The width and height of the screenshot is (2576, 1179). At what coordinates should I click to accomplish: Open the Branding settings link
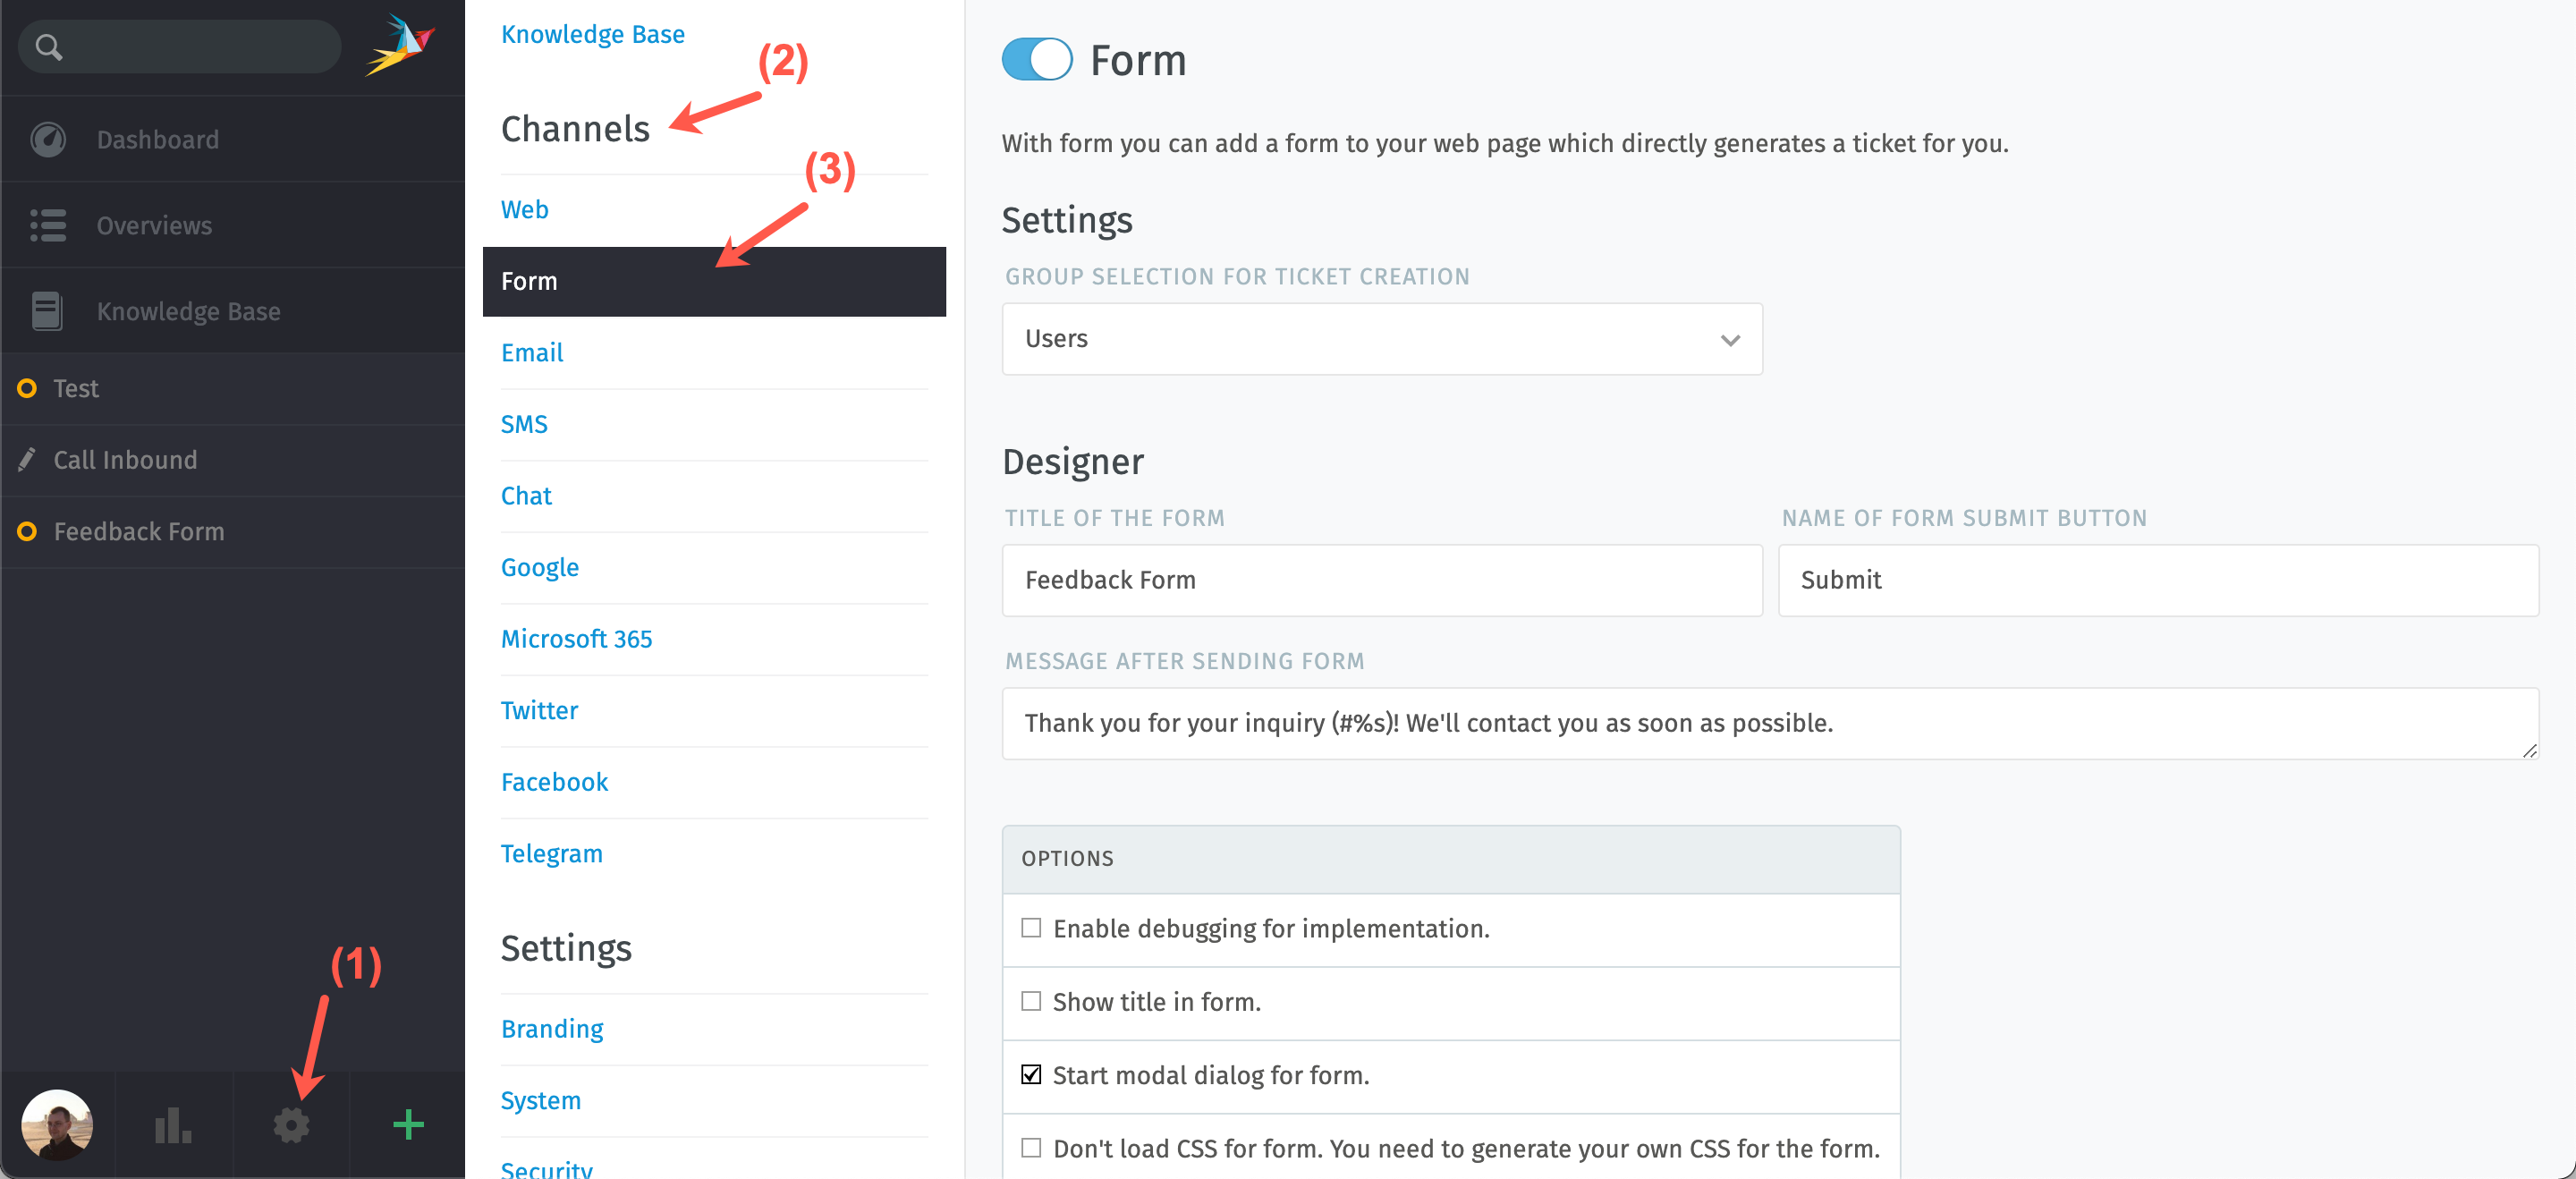click(x=552, y=1028)
